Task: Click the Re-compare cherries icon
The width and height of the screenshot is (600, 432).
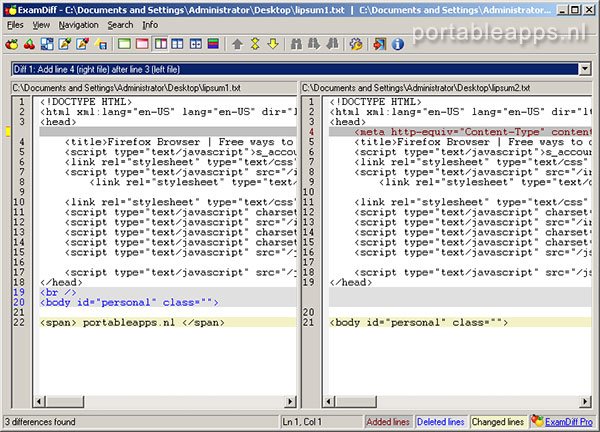Action: (x=29, y=44)
